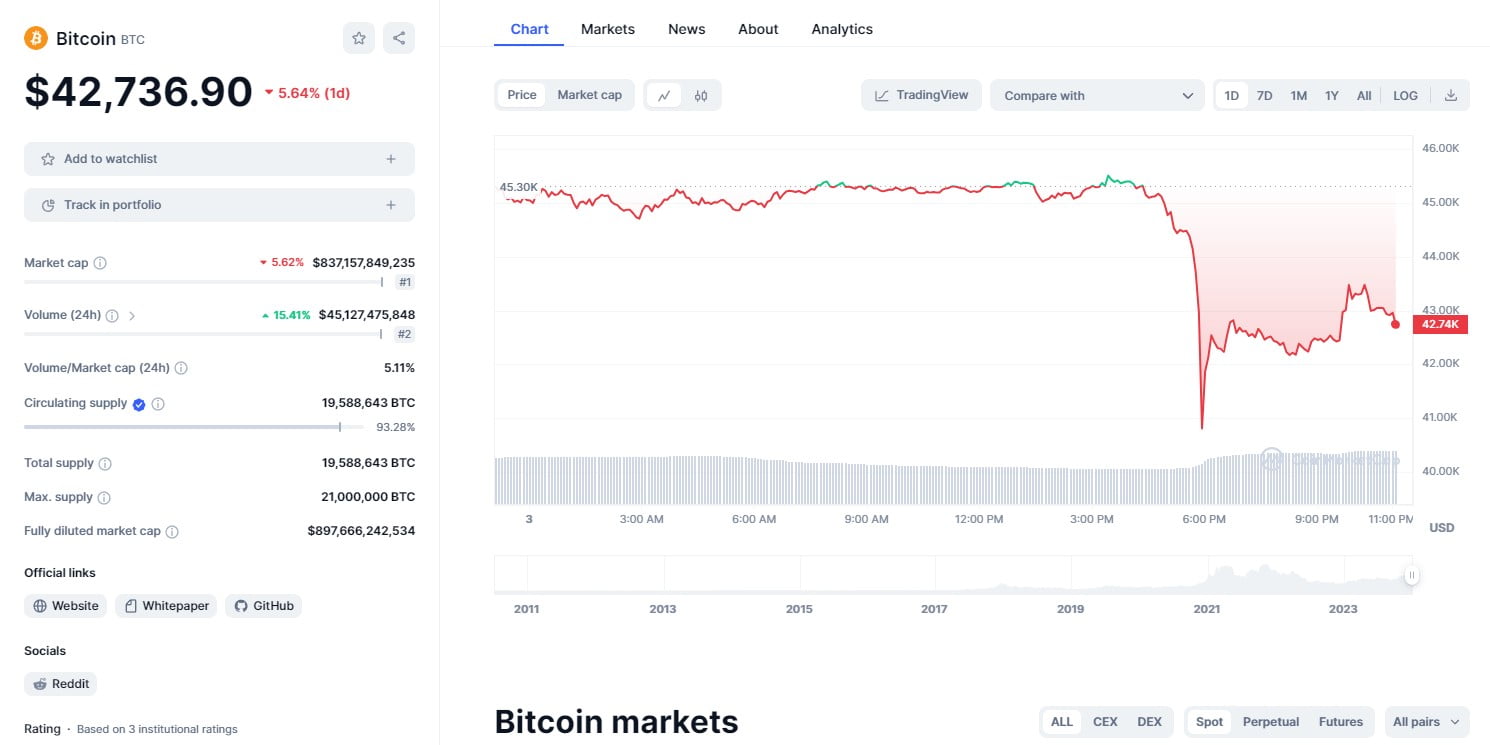
Task: Show Perpetual markets
Action: [1271, 722]
